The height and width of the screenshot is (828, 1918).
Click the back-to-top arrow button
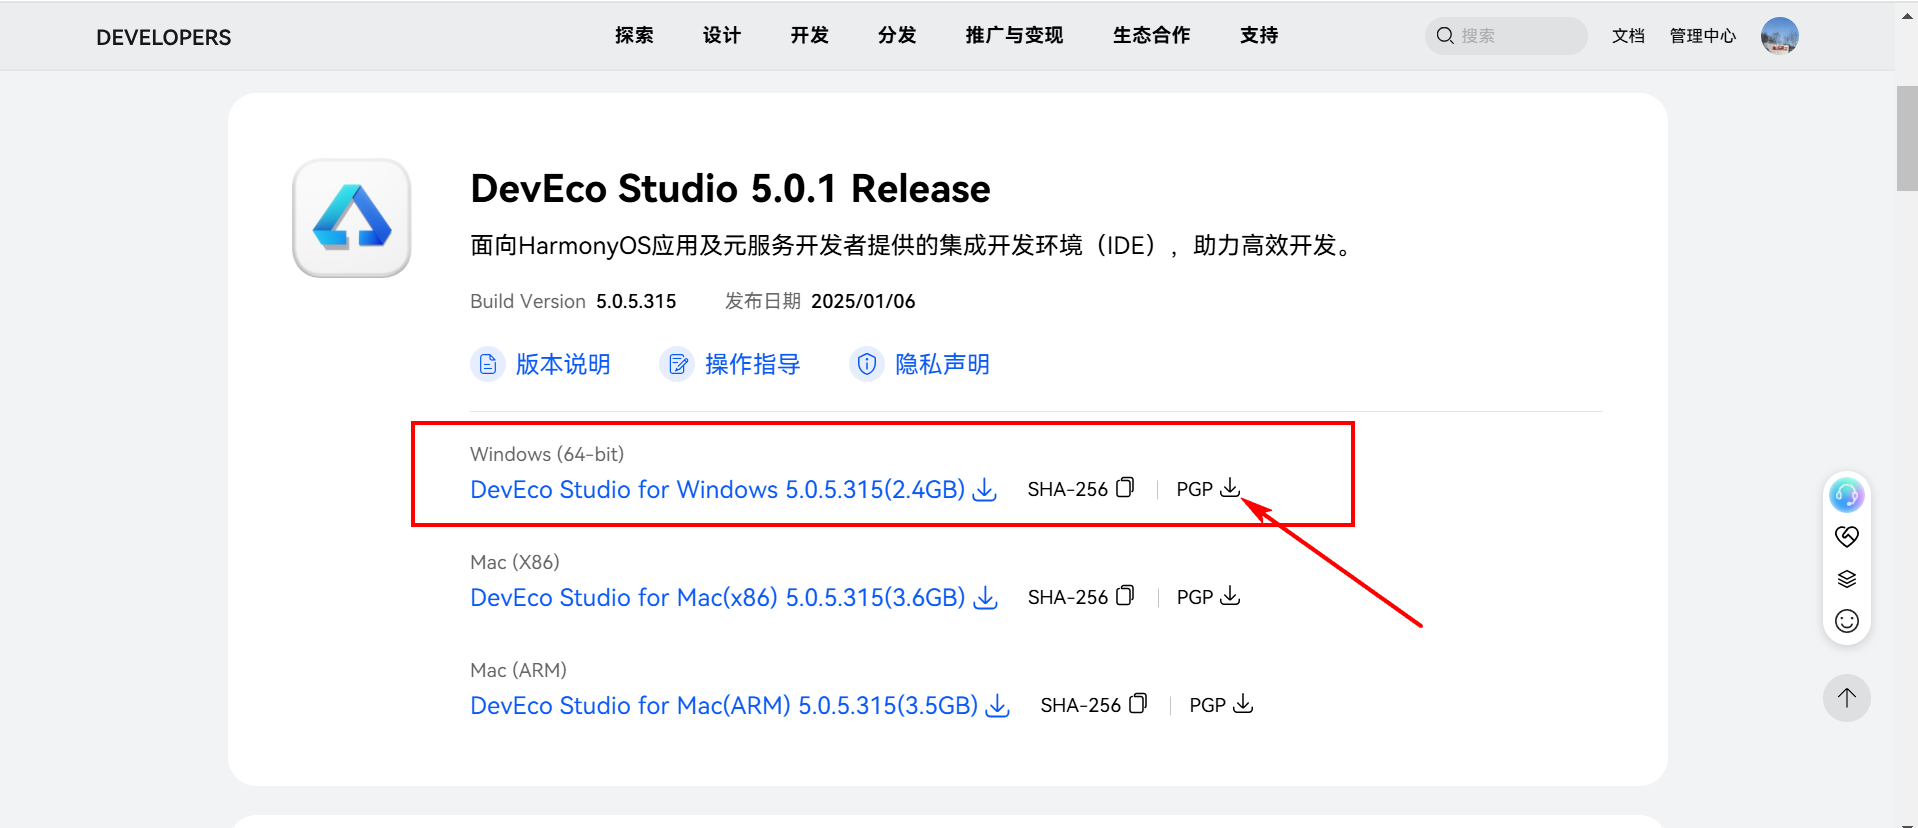coord(1847,698)
